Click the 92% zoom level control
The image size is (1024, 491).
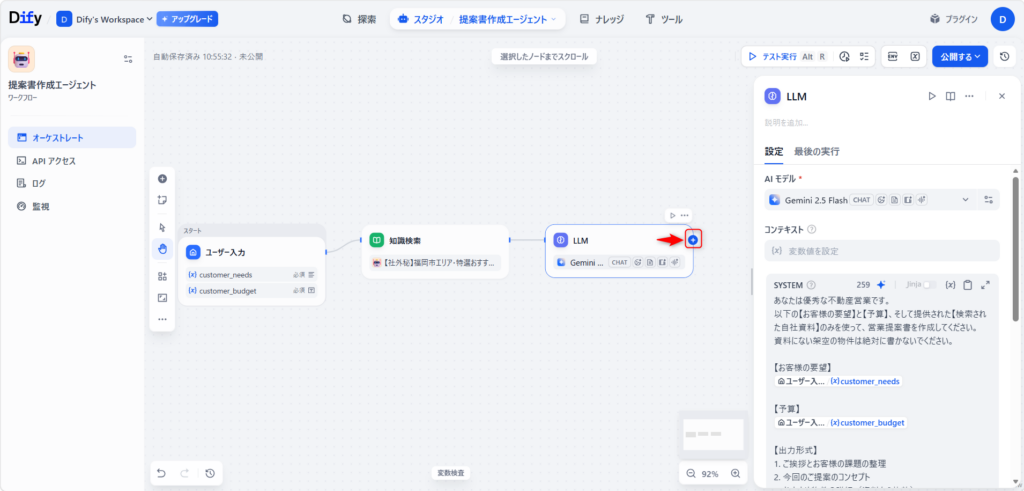coord(709,473)
